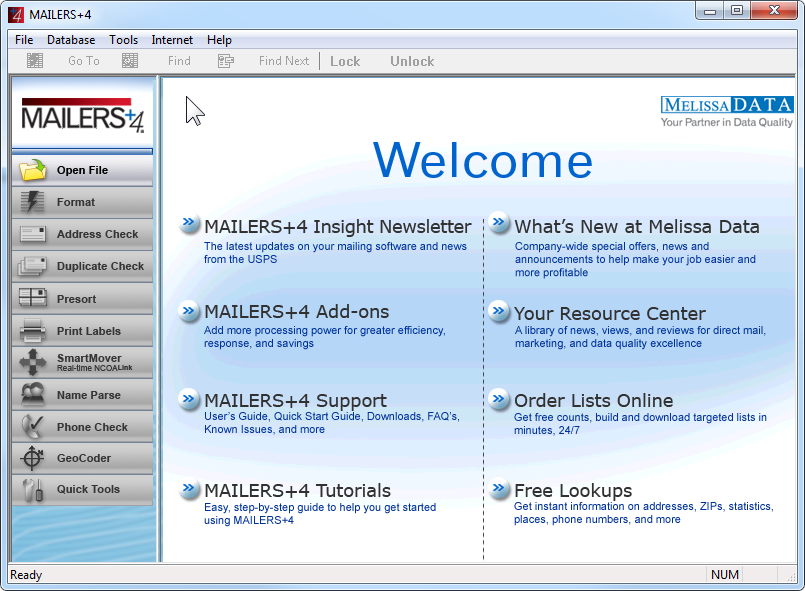805x591 pixels.
Task: Click the Name Parse people icon
Action: 32,394
